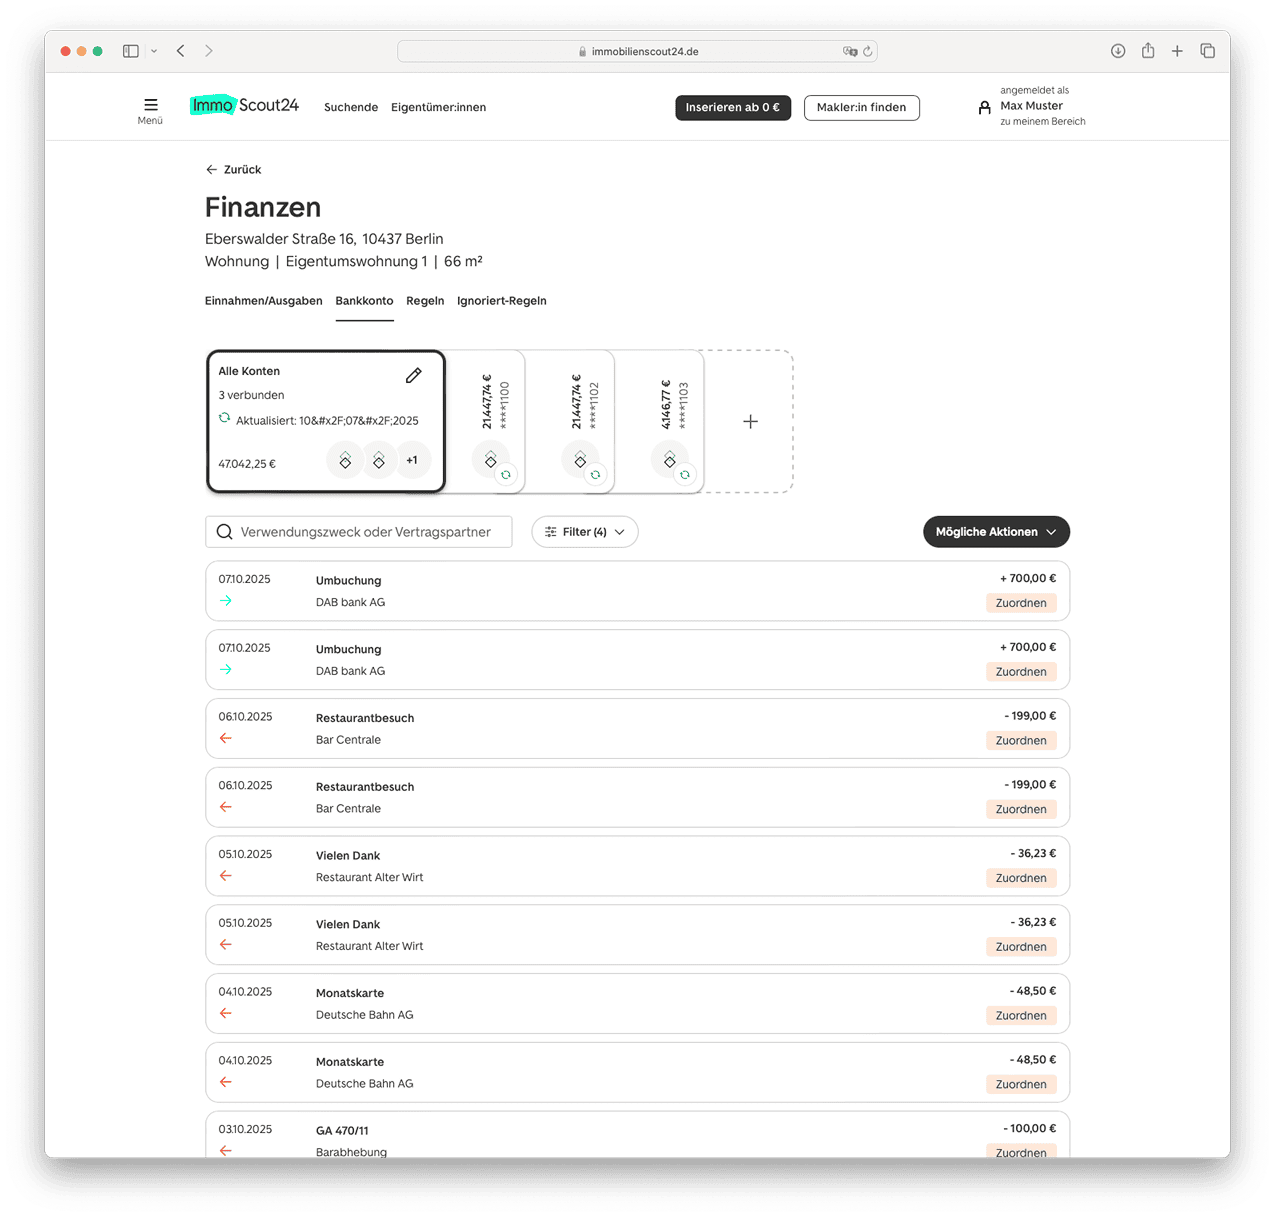
Task: Click the Inserieren ab 0 € button
Action: click(732, 108)
